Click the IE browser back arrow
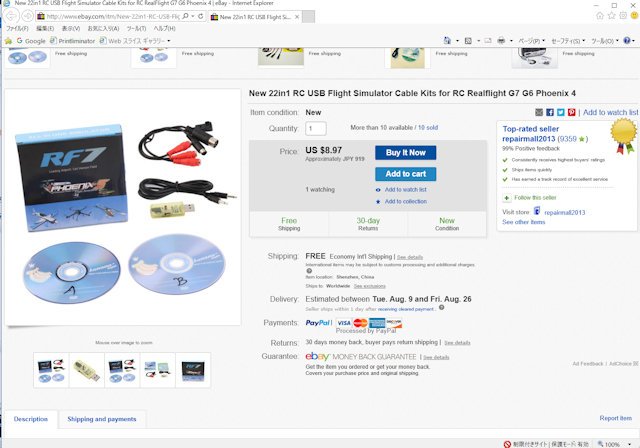The image size is (640, 448). (11, 16)
